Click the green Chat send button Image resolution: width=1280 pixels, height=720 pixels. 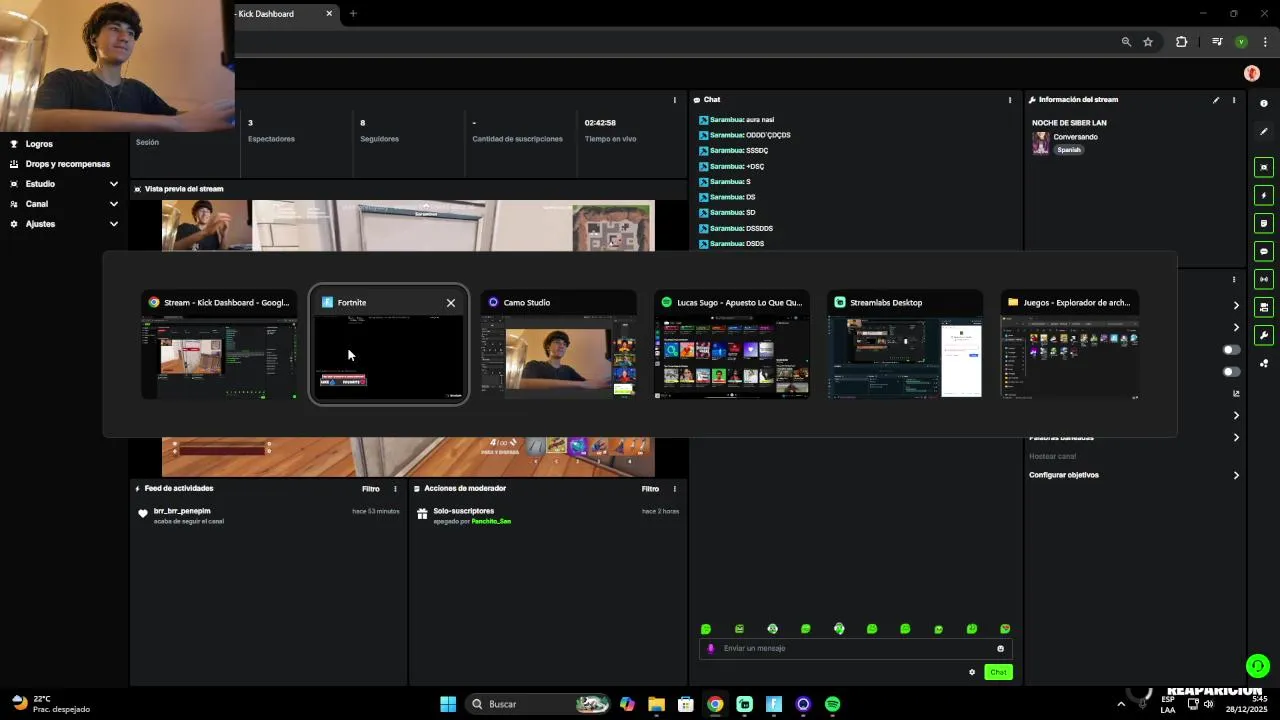point(998,672)
